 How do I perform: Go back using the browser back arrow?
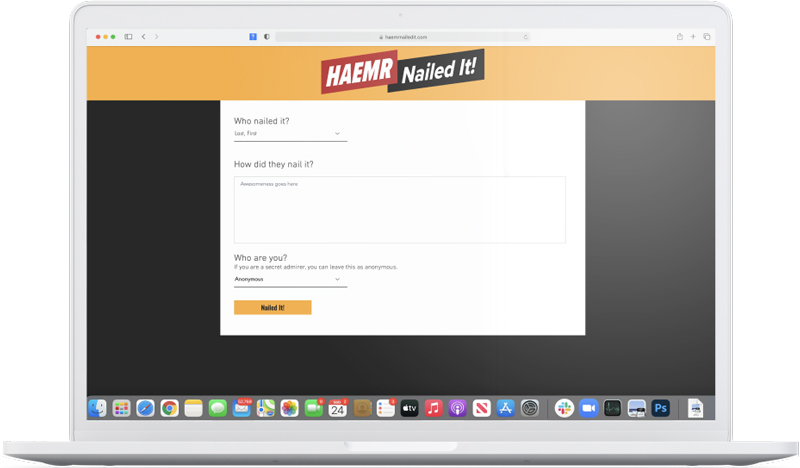point(144,37)
